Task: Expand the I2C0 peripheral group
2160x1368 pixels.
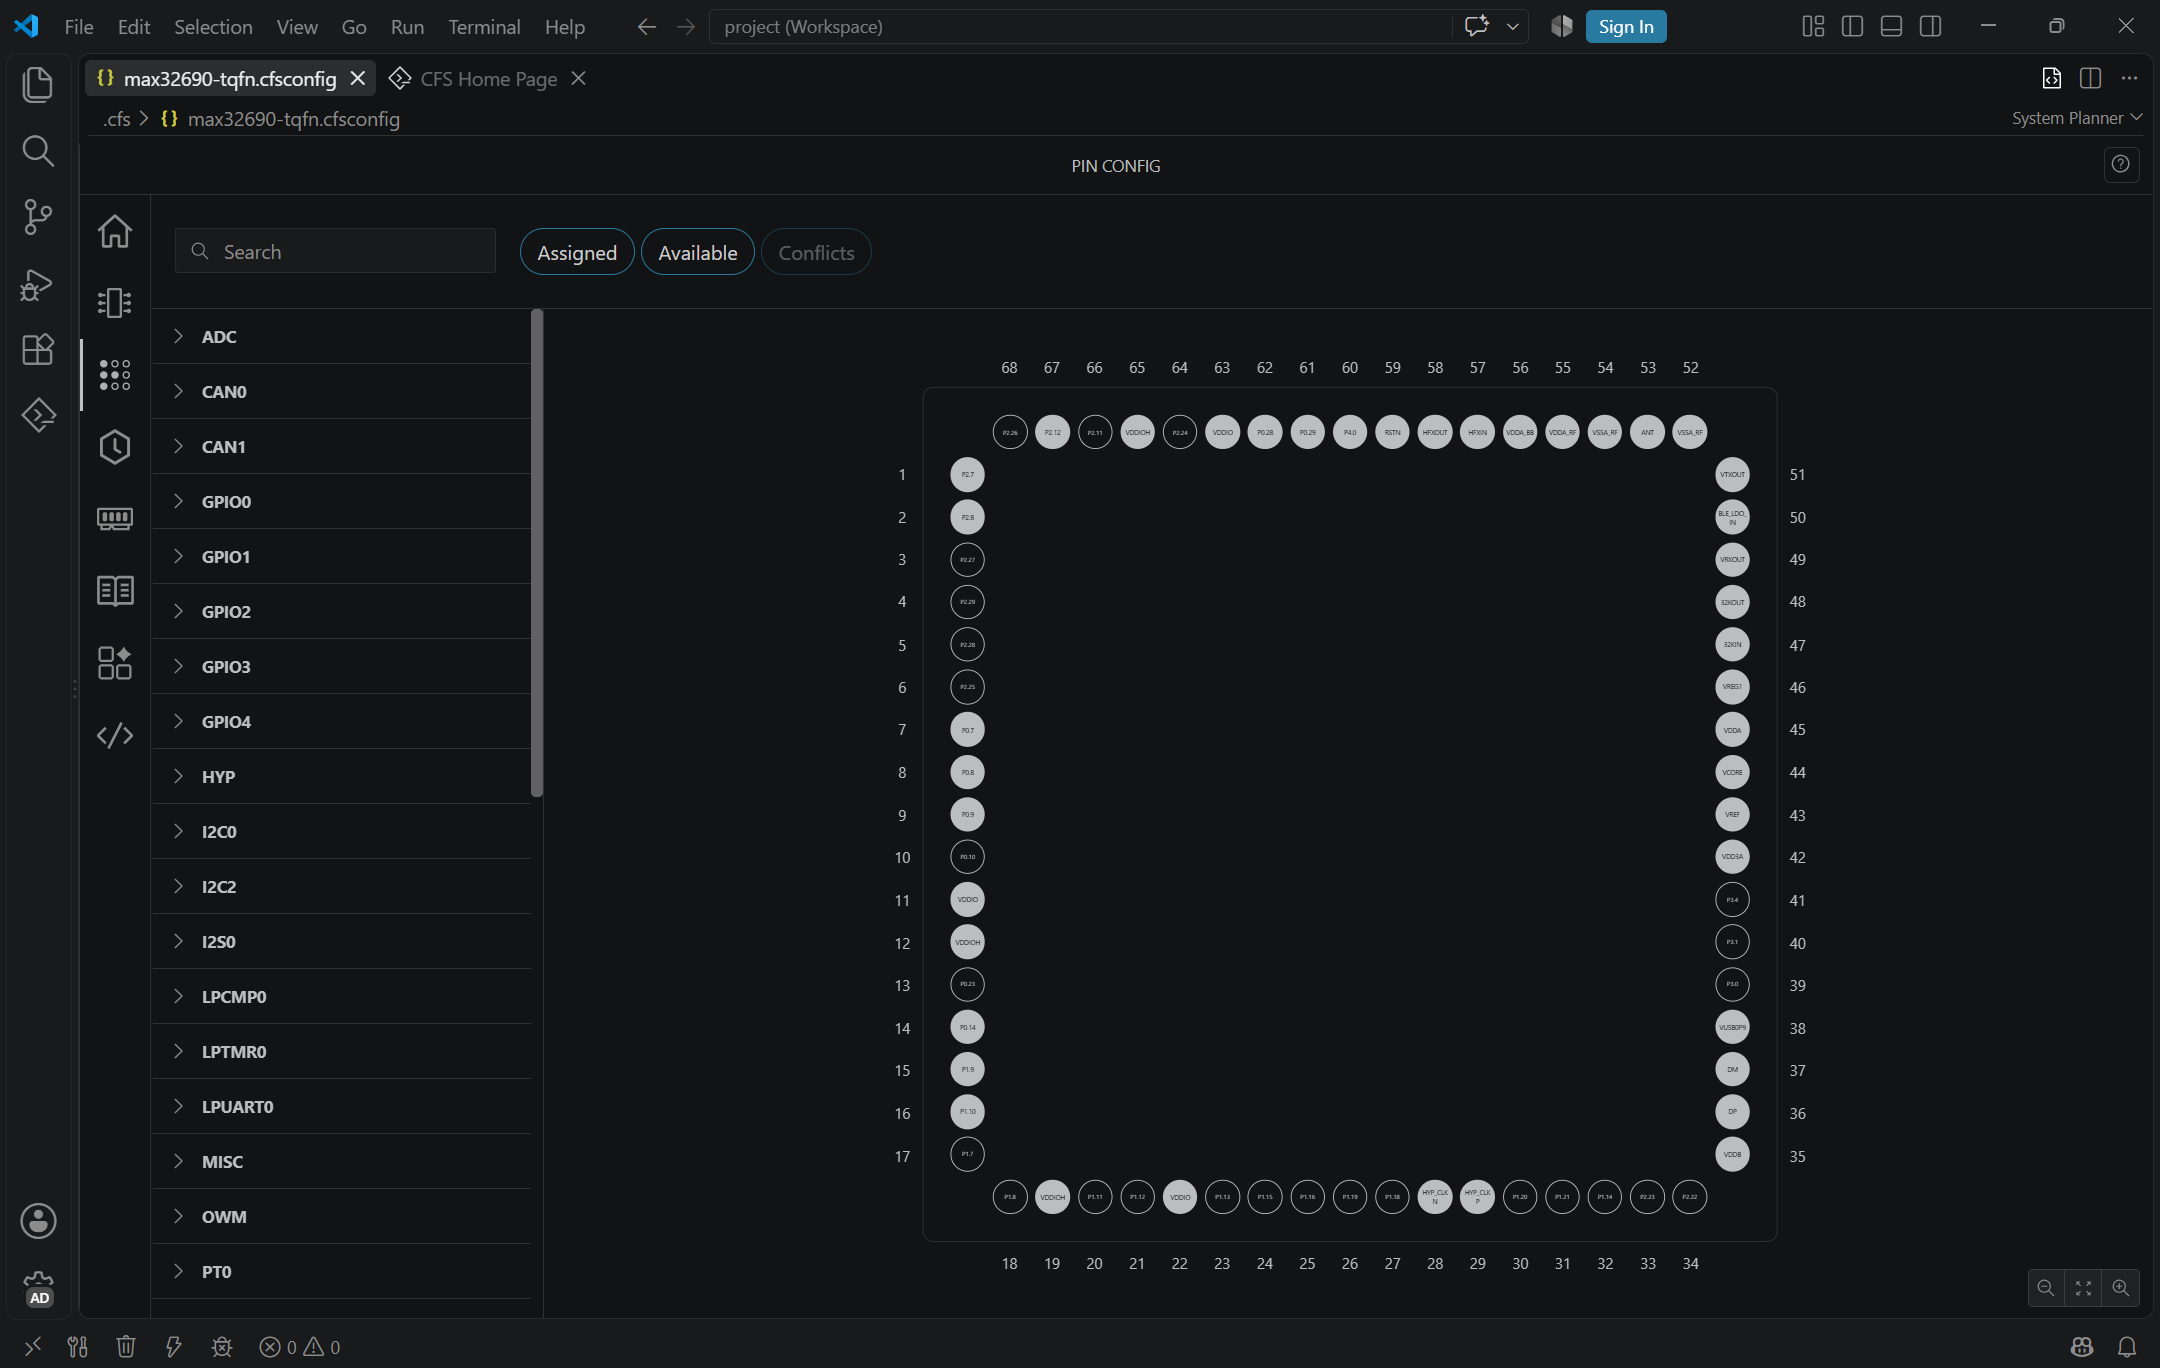Action: pos(341,832)
